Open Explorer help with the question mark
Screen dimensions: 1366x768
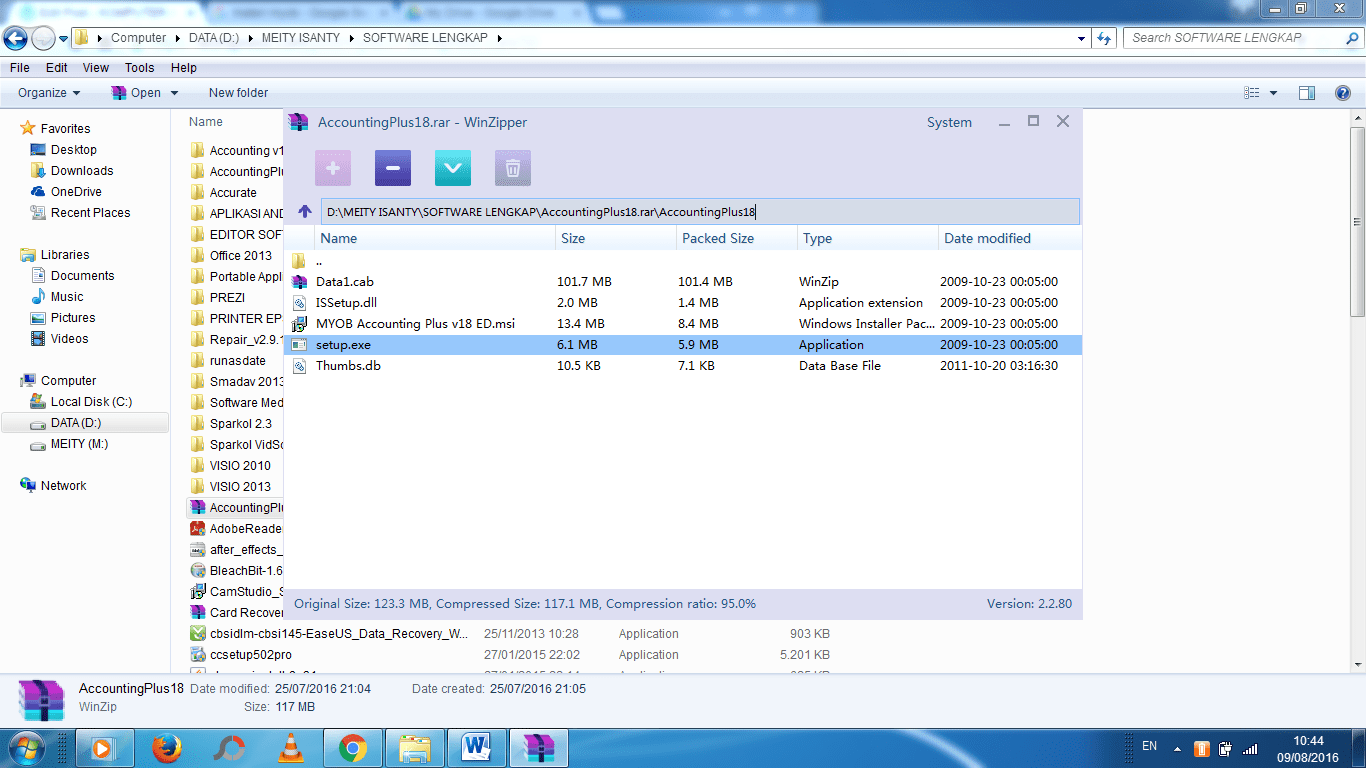[x=1343, y=93]
